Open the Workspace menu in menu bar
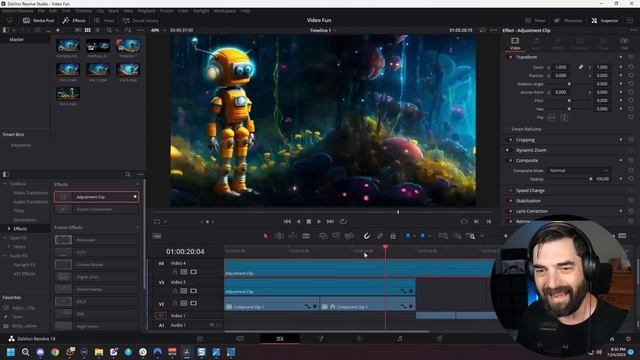 pos(224,11)
